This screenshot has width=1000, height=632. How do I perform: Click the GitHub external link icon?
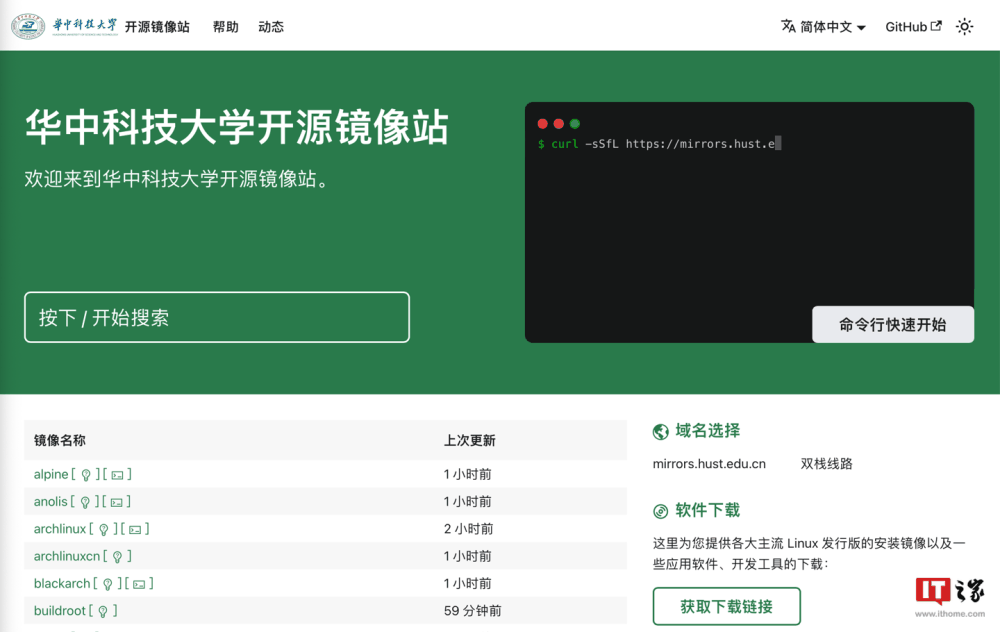pyautogui.click(x=936, y=26)
